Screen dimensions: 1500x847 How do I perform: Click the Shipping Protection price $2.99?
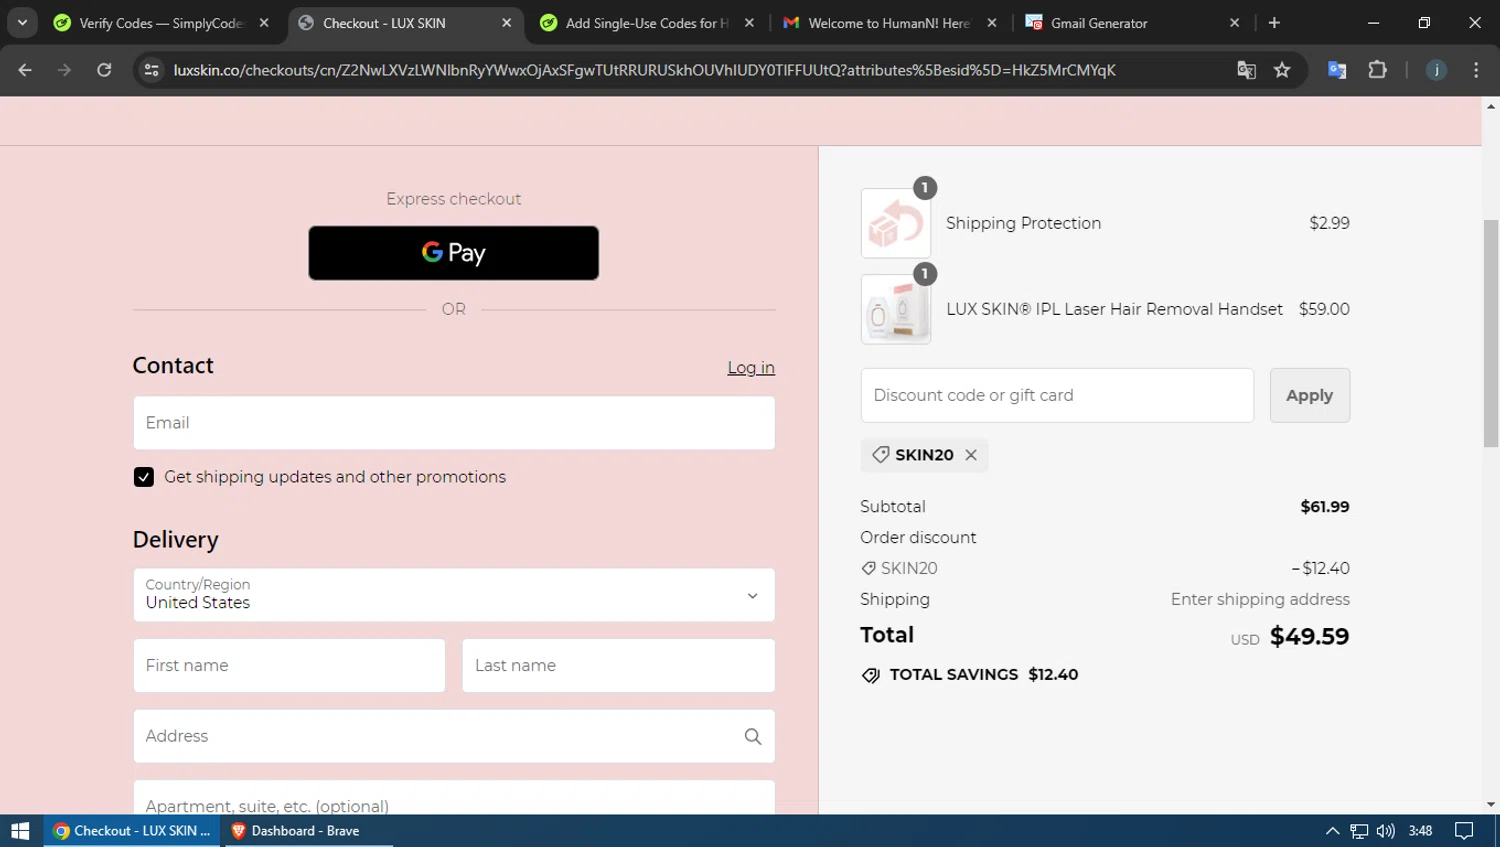pyautogui.click(x=1329, y=223)
